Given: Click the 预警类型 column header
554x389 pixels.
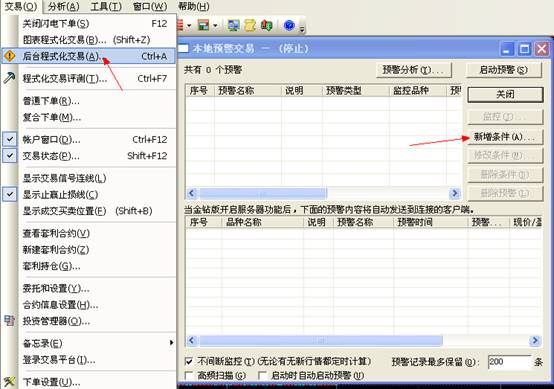Looking at the screenshot, I should [355, 90].
